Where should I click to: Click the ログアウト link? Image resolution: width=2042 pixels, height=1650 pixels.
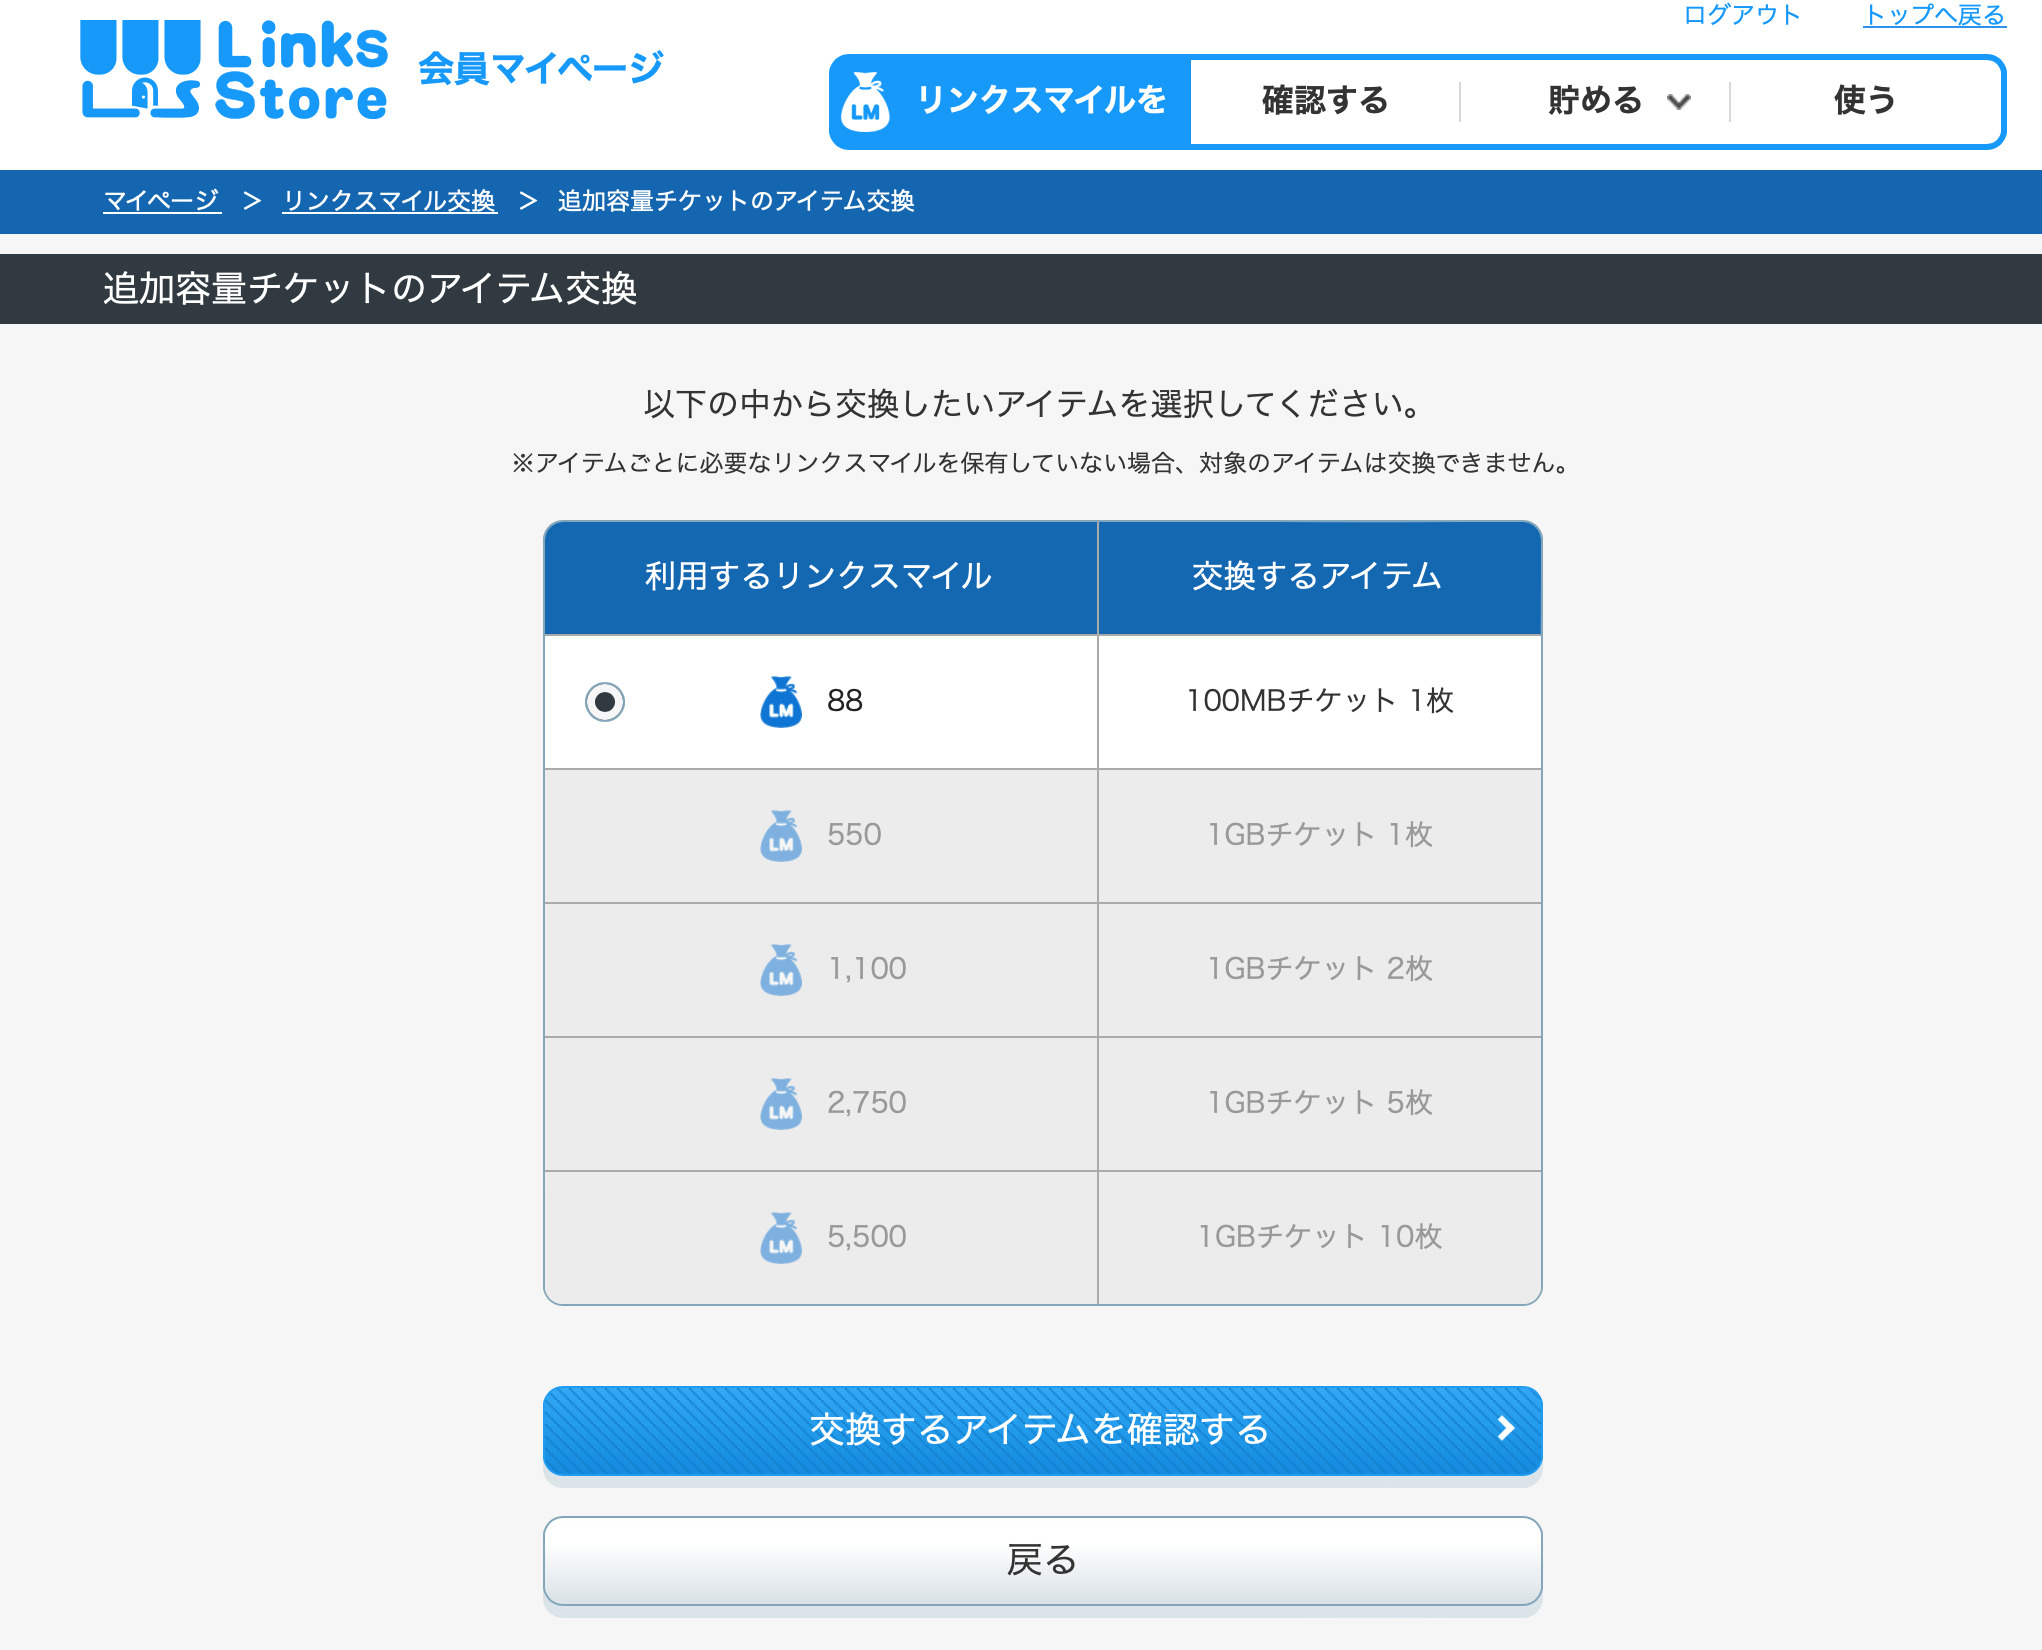(1741, 15)
